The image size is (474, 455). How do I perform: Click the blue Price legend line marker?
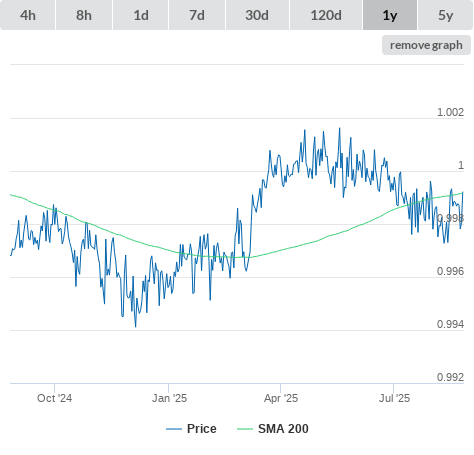(x=174, y=429)
